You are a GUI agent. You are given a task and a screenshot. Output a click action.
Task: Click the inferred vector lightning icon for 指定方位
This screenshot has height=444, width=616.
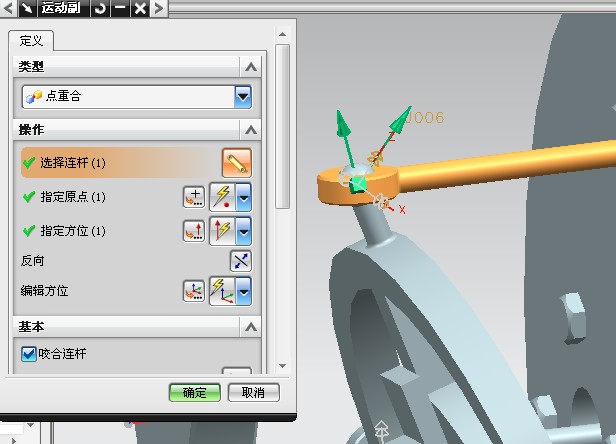coord(222,231)
